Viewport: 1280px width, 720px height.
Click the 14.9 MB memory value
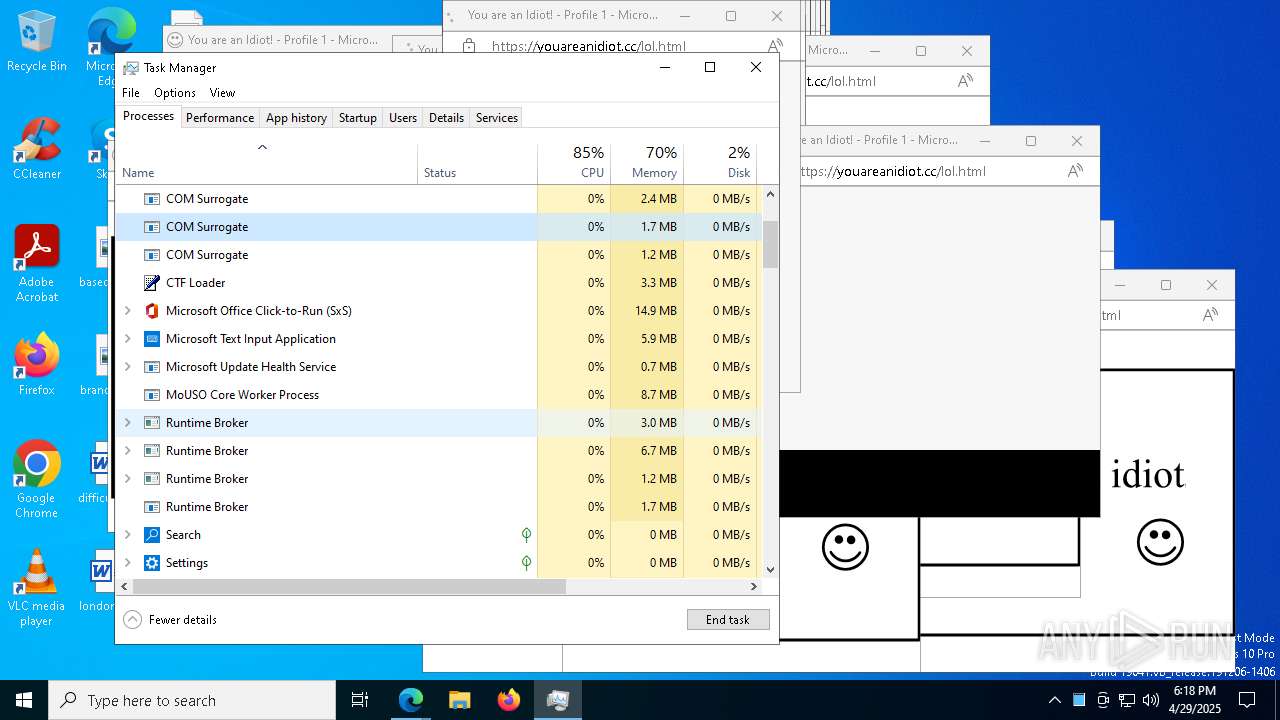click(655, 311)
